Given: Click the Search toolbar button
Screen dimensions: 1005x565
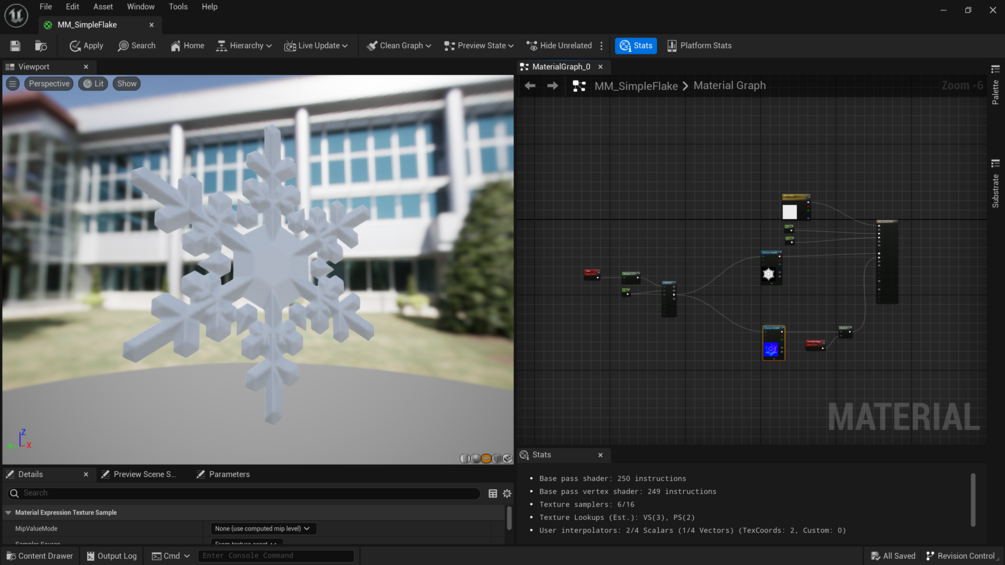Looking at the screenshot, I should tap(137, 45).
